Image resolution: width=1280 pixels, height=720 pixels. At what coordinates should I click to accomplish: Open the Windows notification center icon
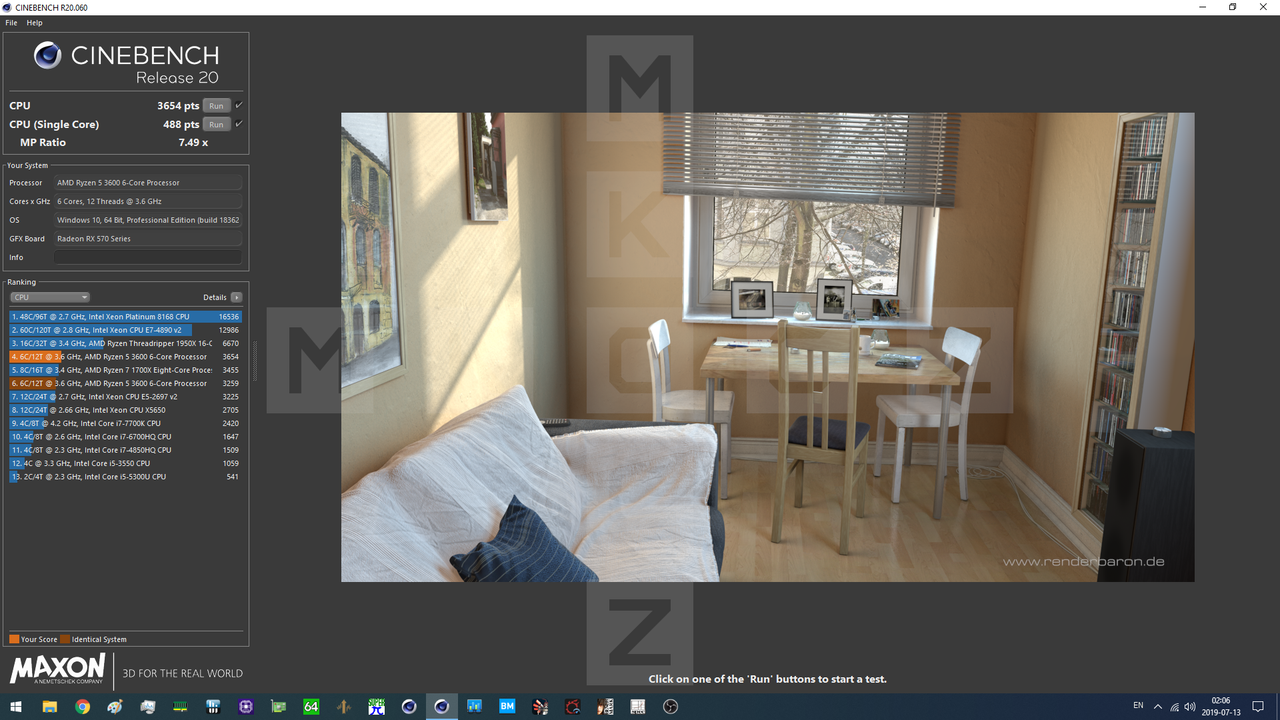click(1259, 706)
